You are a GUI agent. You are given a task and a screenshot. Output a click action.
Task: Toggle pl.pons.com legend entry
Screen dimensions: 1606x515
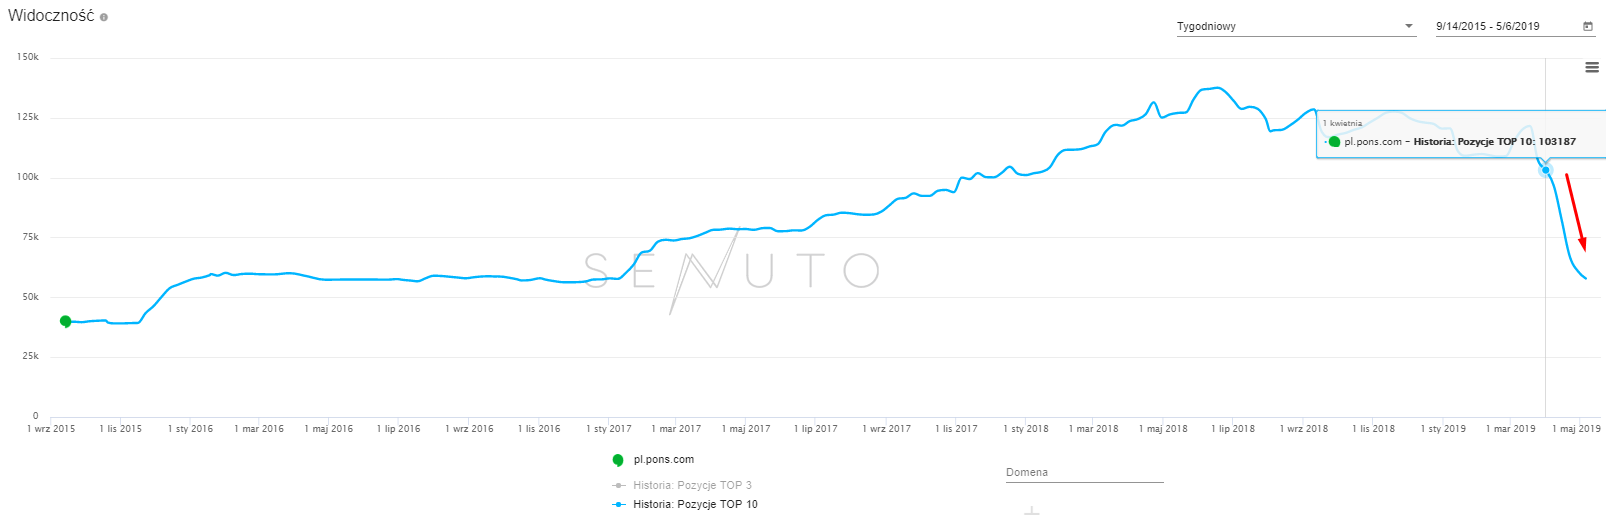663,460
